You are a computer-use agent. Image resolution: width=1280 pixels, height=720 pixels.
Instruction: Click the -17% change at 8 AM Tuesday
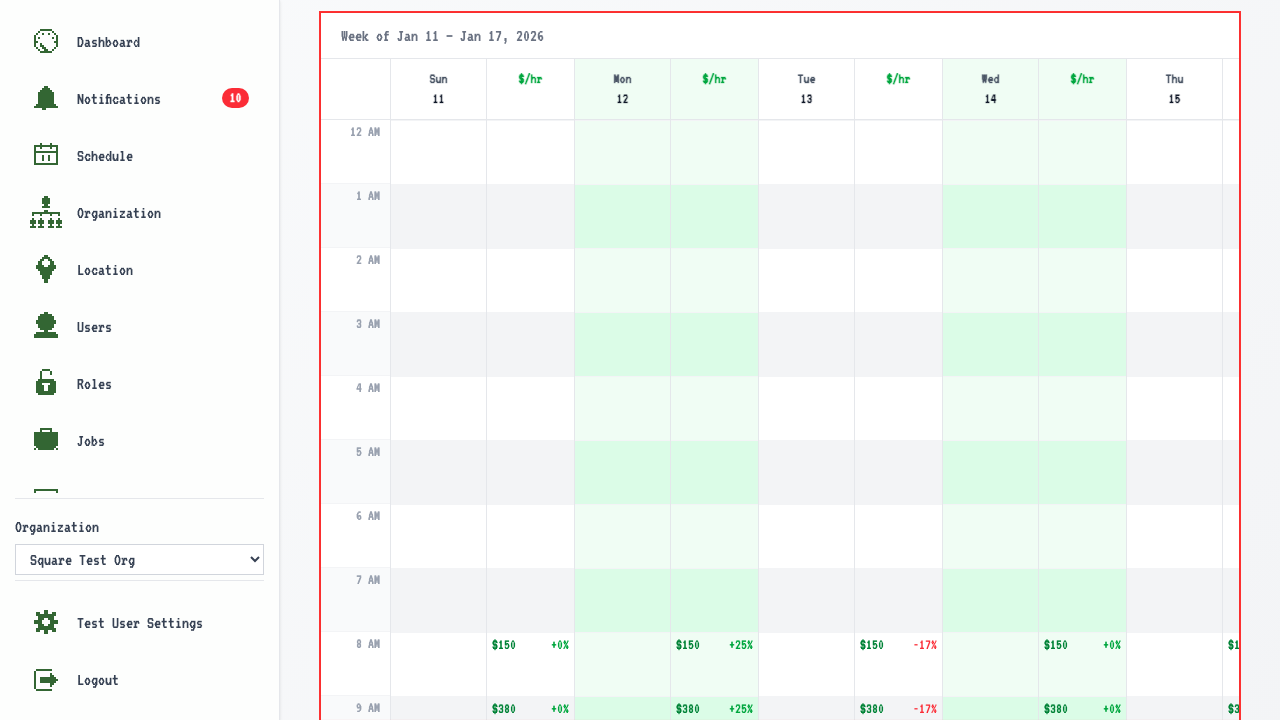pos(925,645)
